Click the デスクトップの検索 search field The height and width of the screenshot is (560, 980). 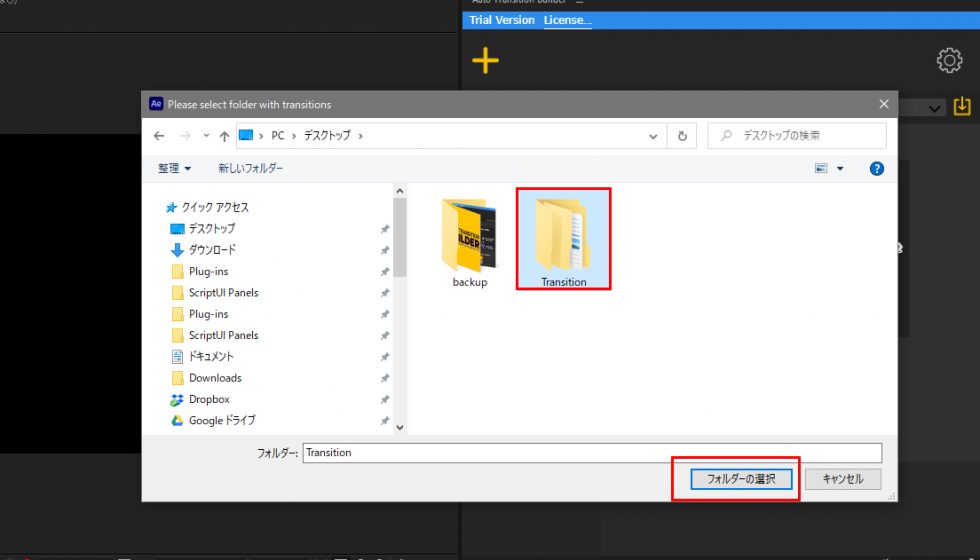click(x=797, y=136)
